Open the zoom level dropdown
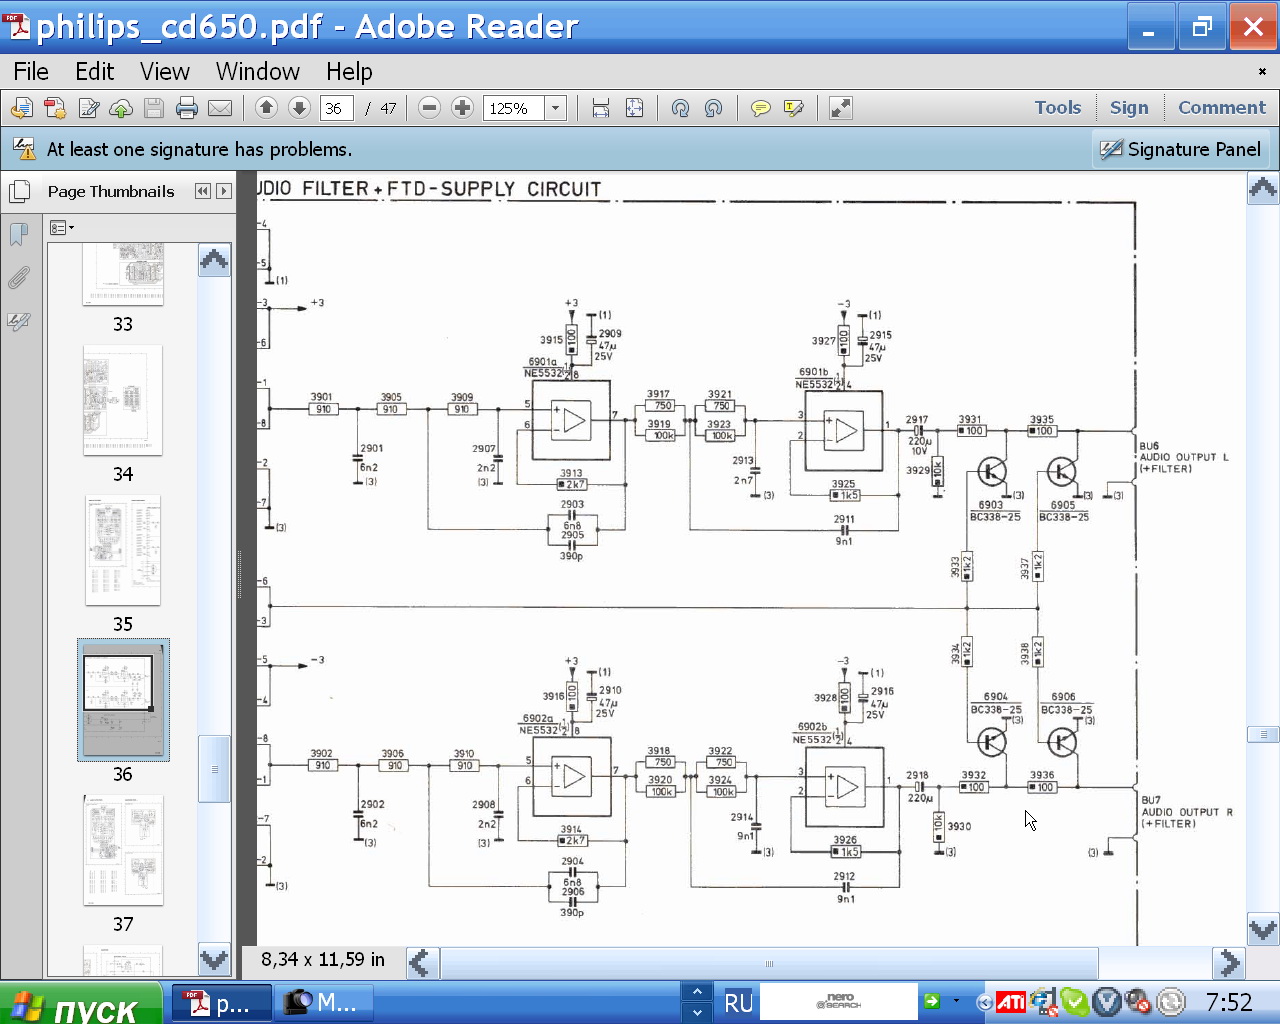Screen dimensions: 1280x1024 tap(556, 108)
